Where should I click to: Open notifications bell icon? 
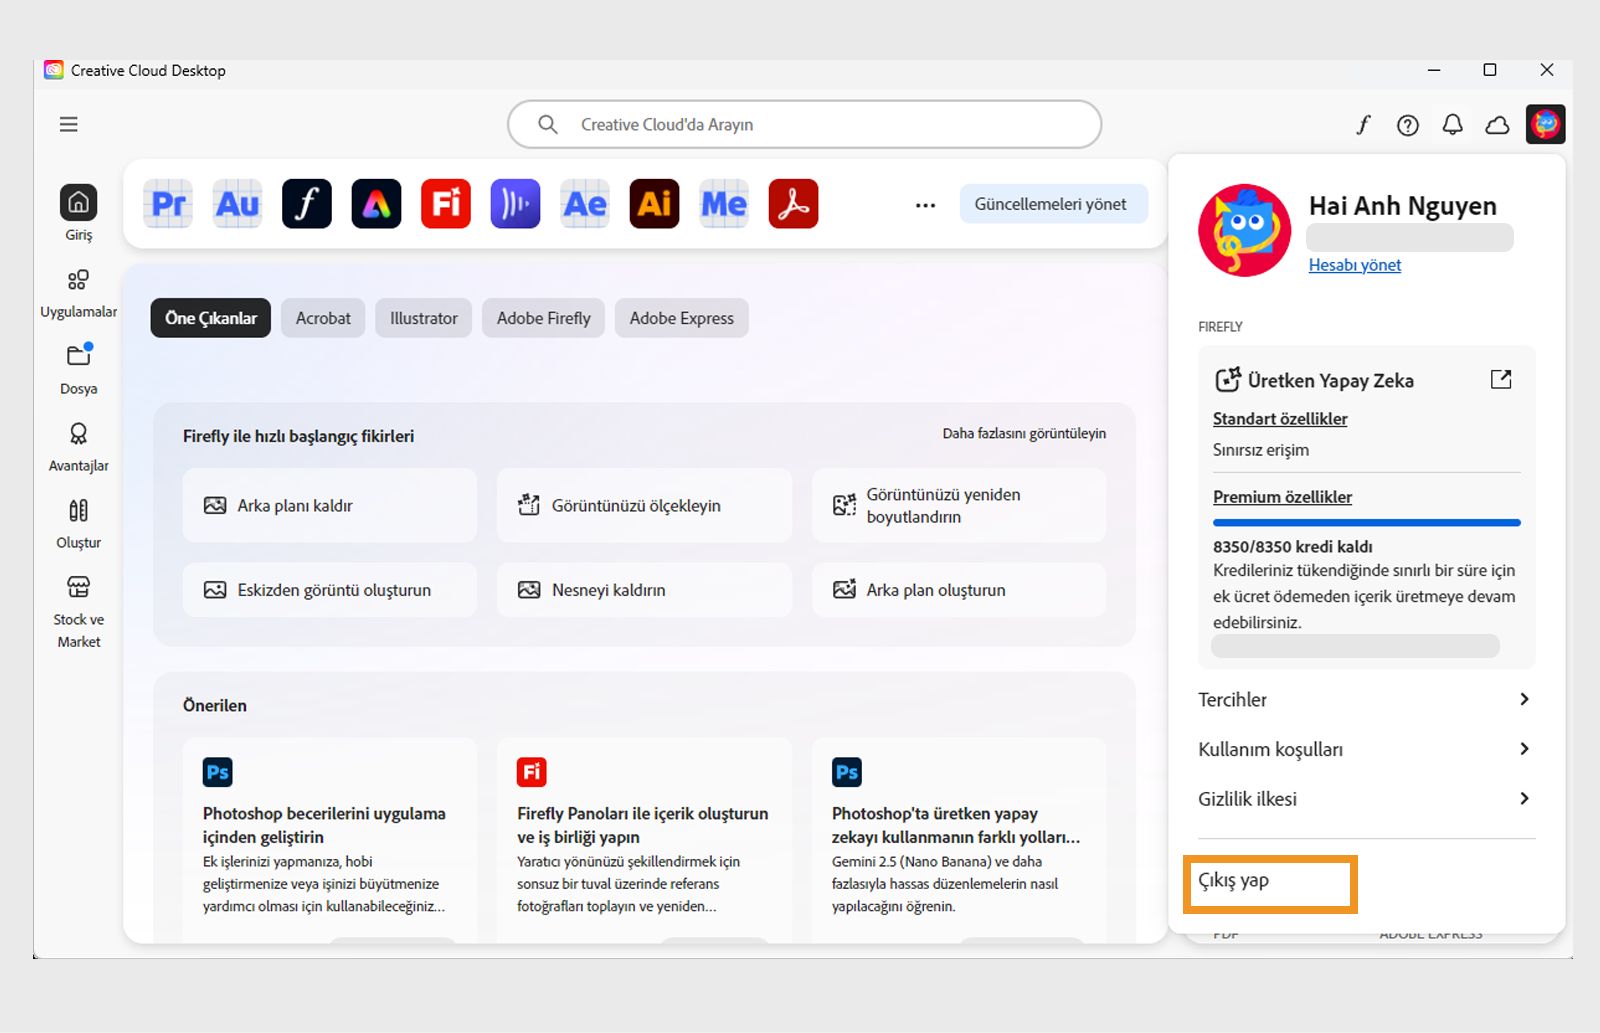1453,125
